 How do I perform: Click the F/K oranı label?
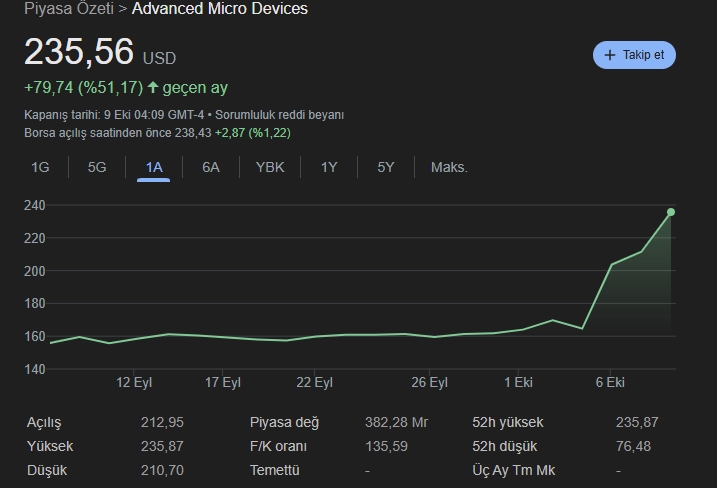[x=278, y=446]
